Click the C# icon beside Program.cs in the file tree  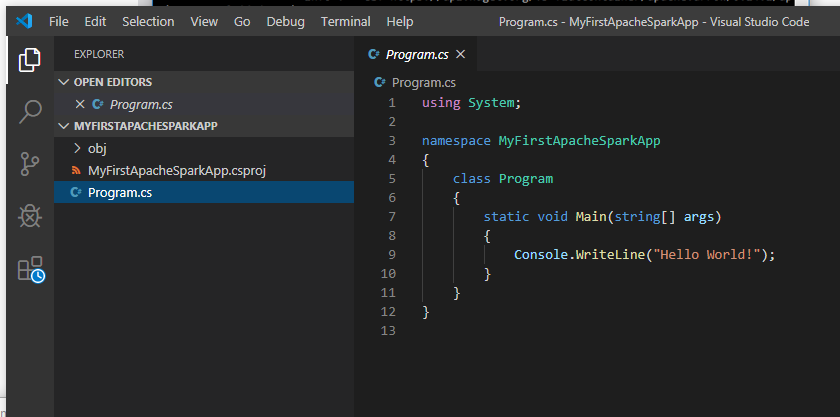tap(76, 192)
